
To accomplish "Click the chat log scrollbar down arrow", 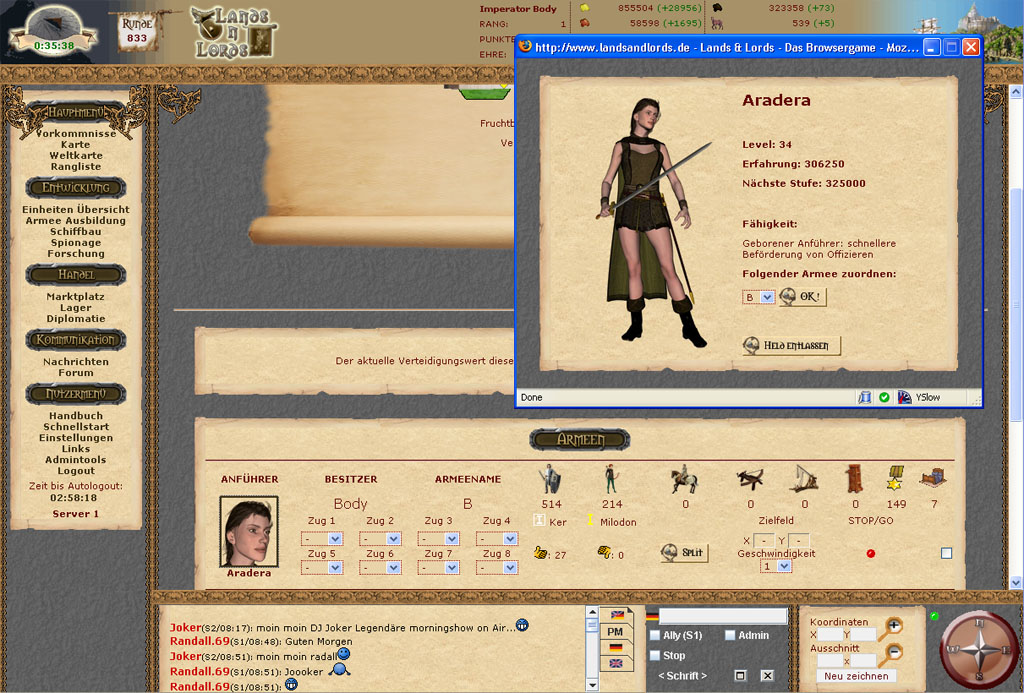I will pyautogui.click(x=592, y=685).
